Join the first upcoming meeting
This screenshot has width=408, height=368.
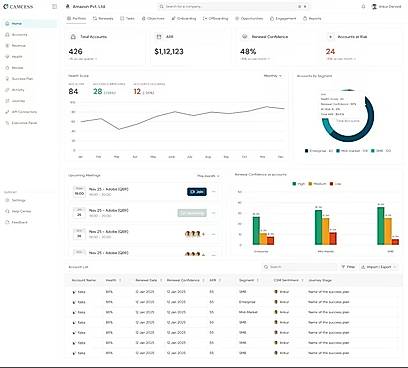197,192
